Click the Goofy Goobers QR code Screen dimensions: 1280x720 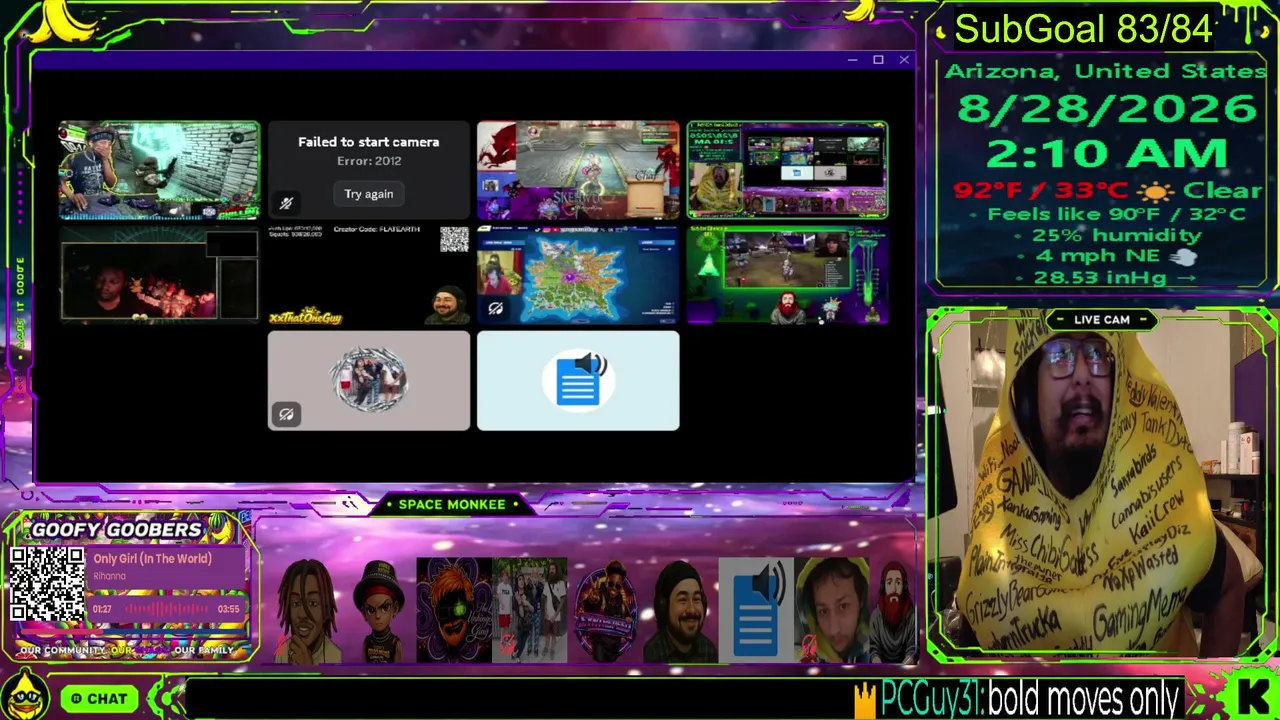(x=47, y=584)
